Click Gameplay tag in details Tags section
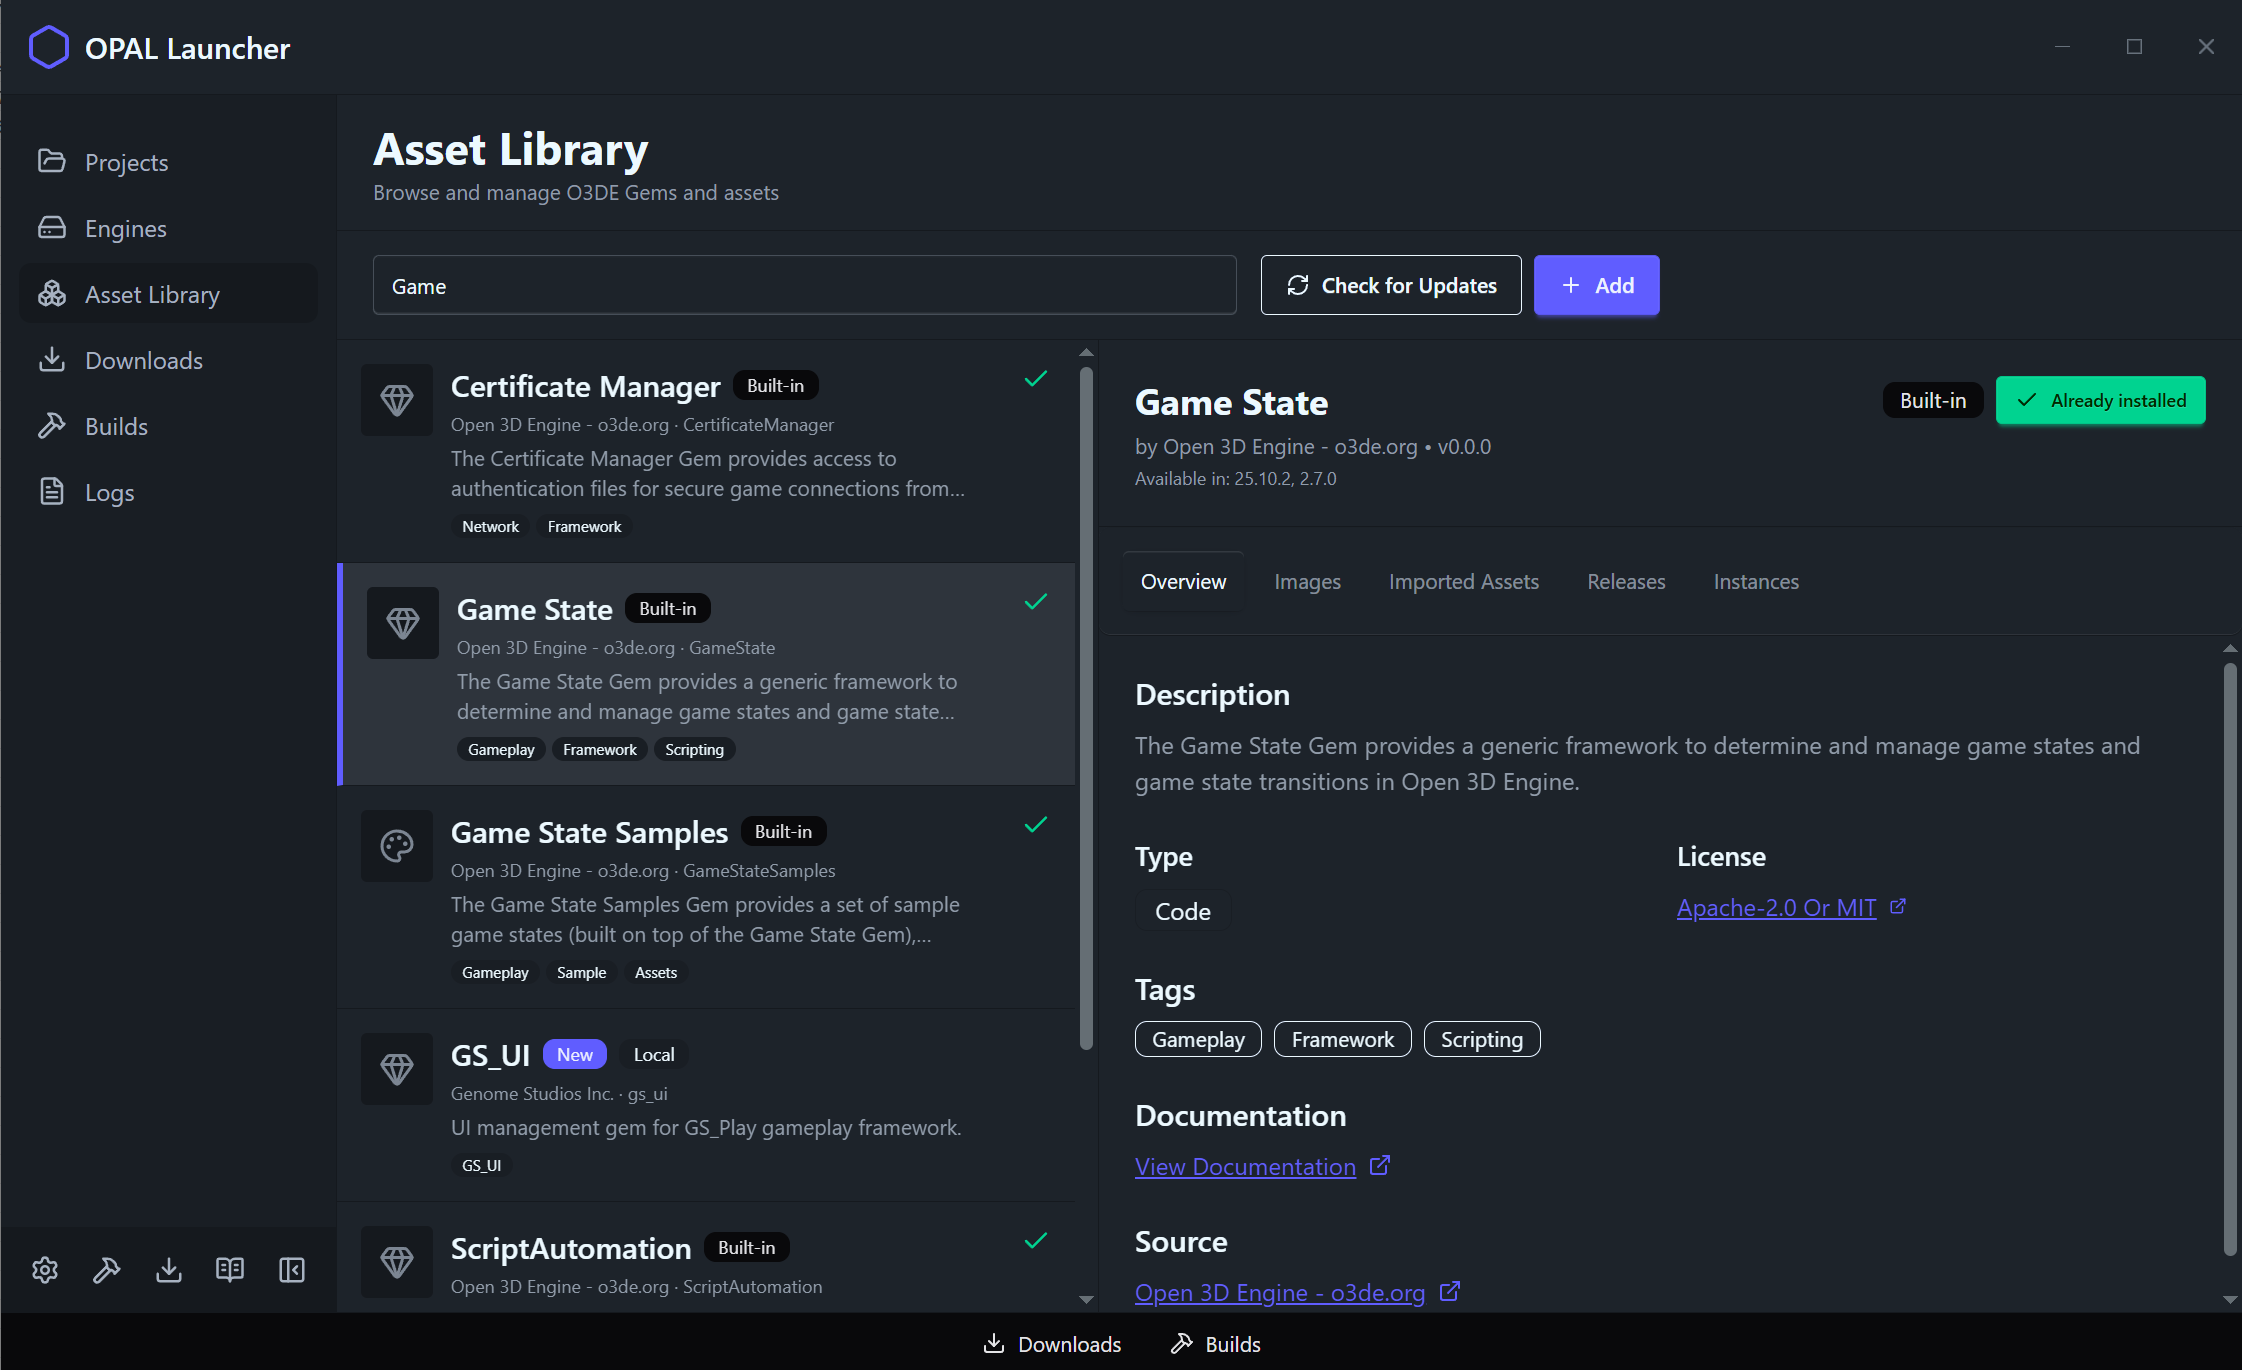This screenshot has width=2242, height=1370. 1198,1039
